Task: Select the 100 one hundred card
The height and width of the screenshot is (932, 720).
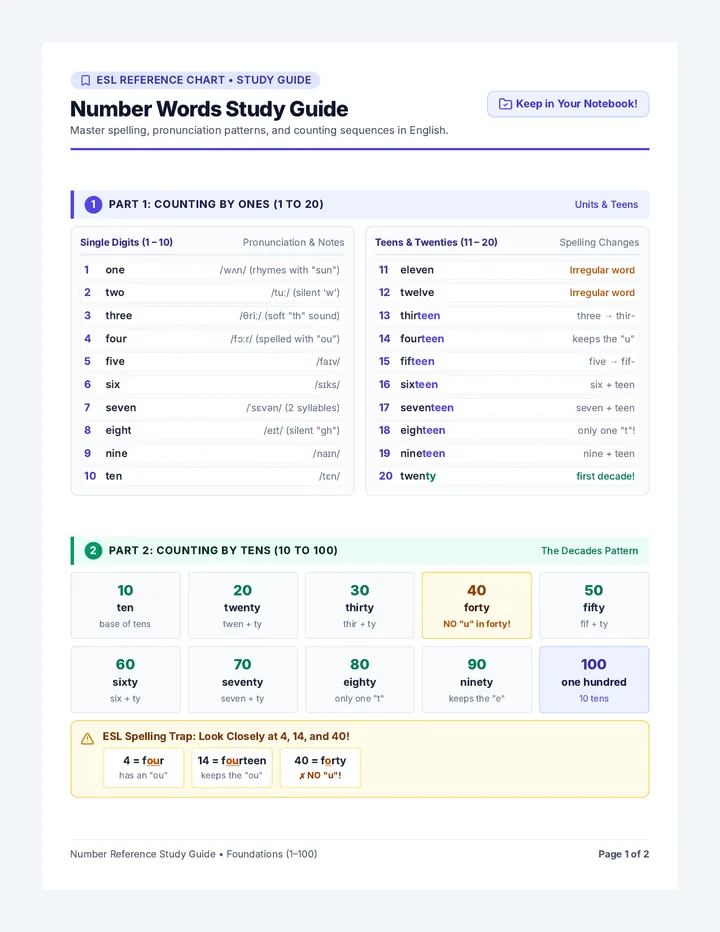Action: [594, 679]
